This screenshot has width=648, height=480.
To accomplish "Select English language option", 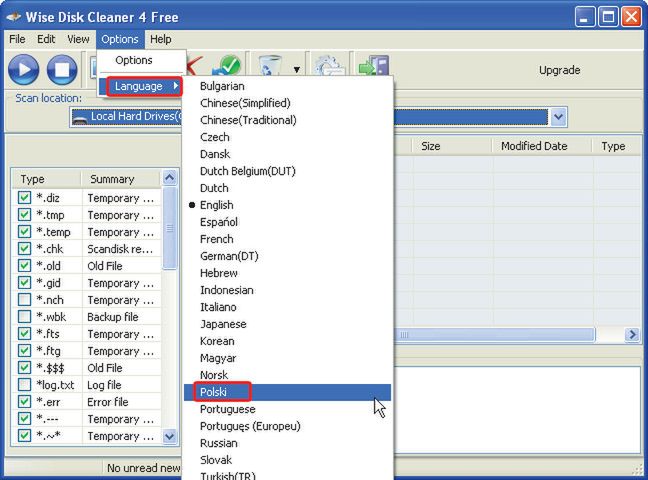I will [x=287, y=205].
